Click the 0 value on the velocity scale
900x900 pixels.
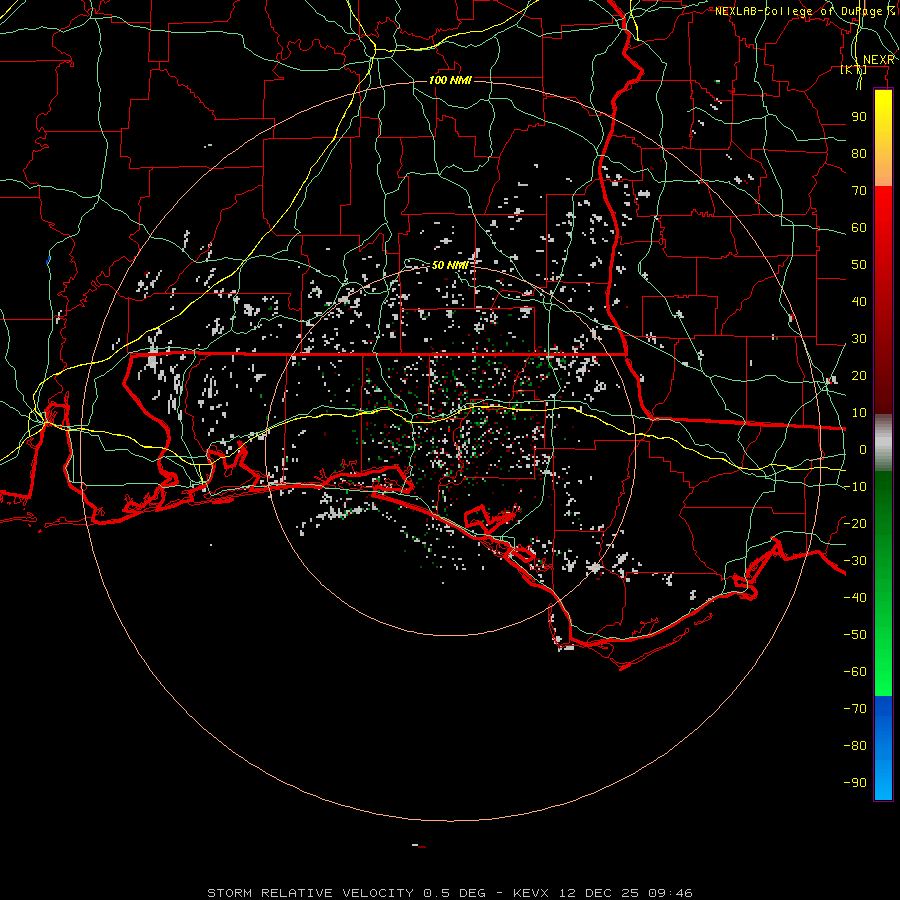point(863,450)
